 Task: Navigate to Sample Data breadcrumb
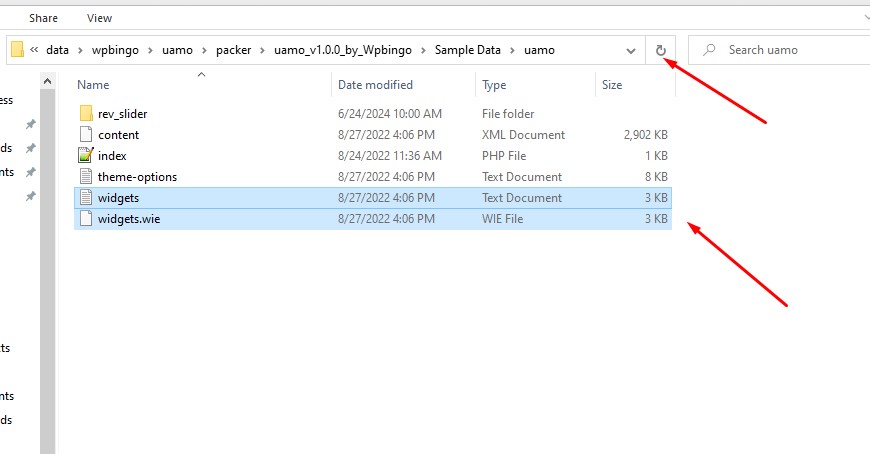pos(468,50)
